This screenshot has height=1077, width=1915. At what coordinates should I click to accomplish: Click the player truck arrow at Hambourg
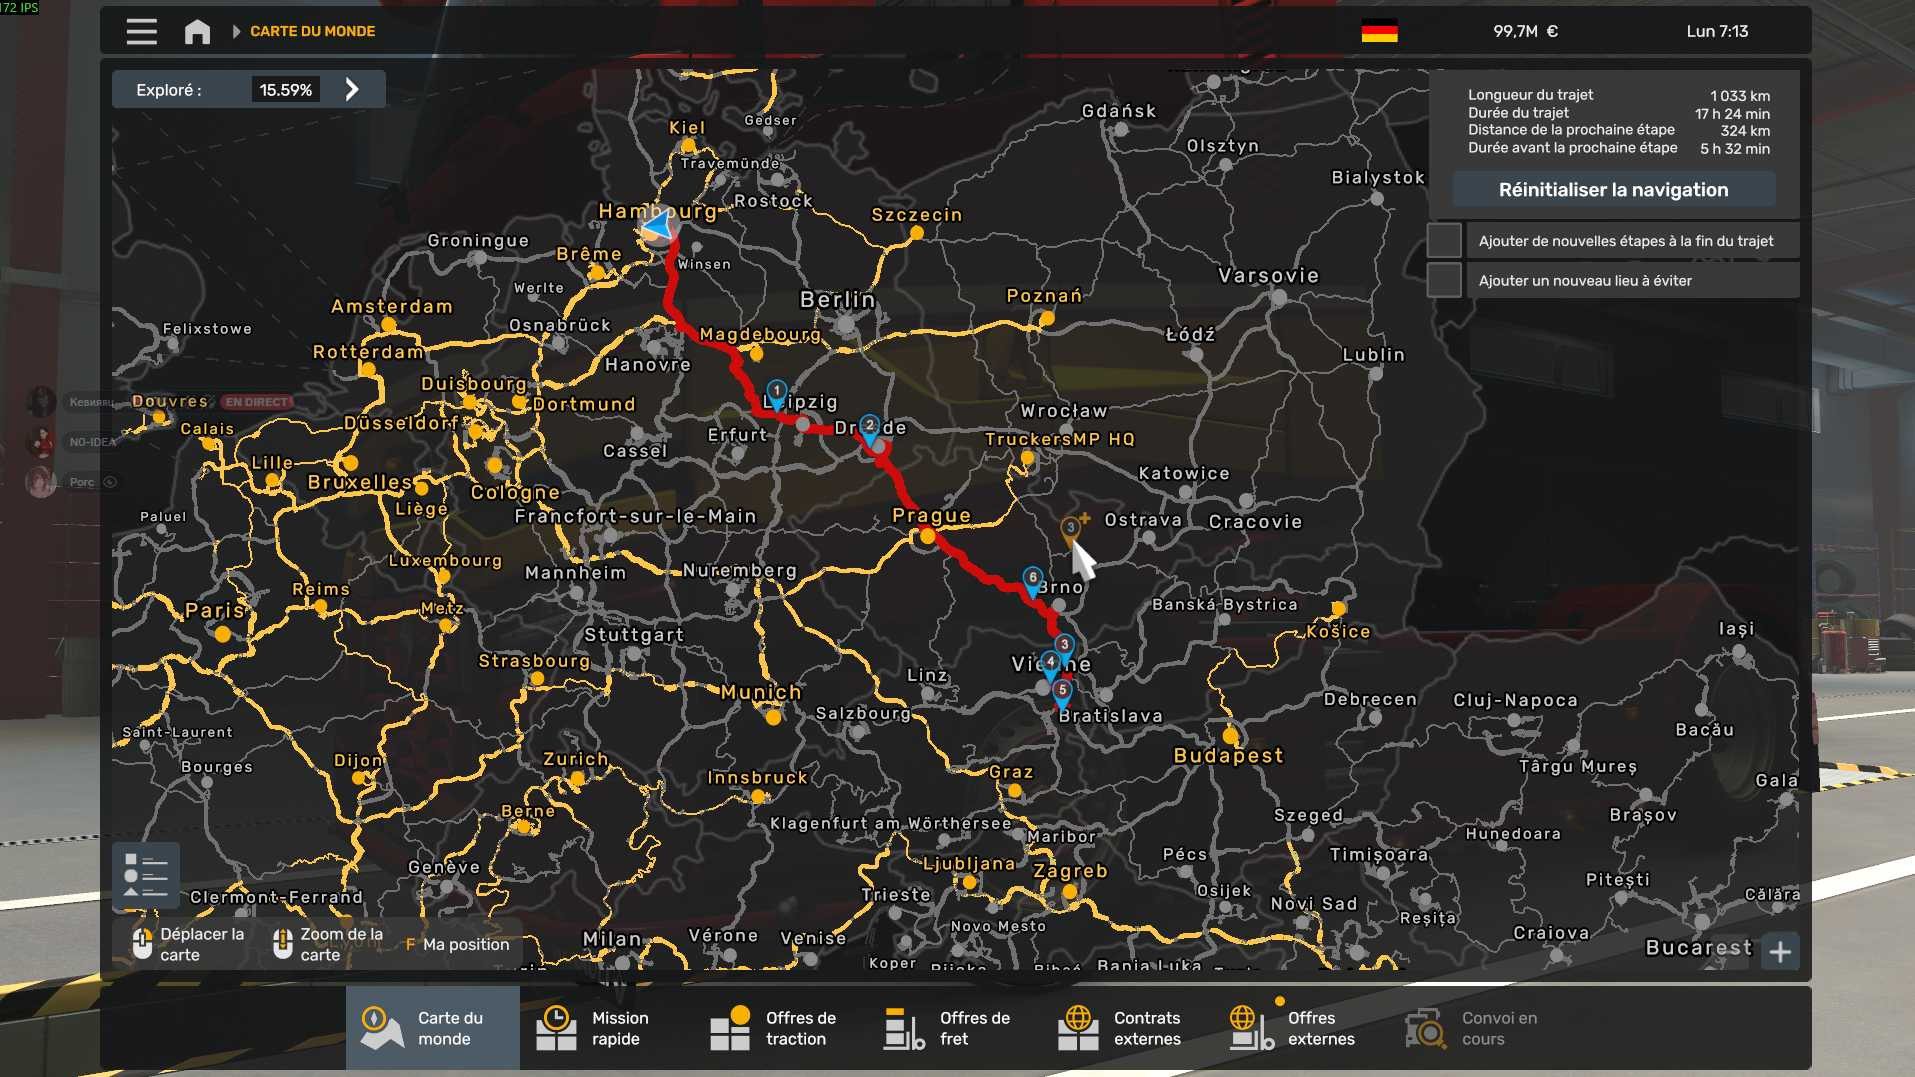(659, 228)
